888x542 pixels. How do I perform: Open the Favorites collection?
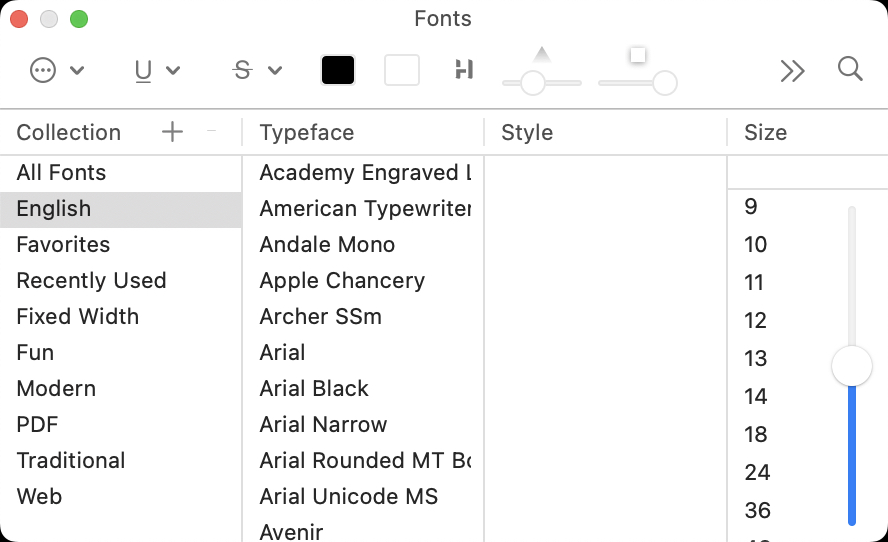click(x=63, y=245)
